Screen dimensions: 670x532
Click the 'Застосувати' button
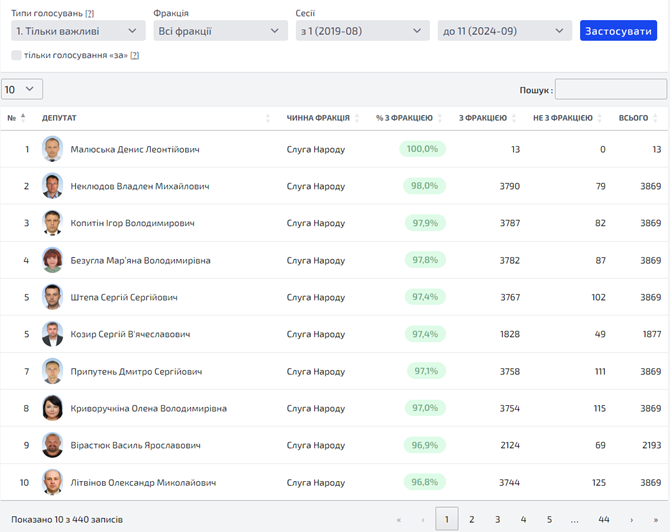pos(618,31)
